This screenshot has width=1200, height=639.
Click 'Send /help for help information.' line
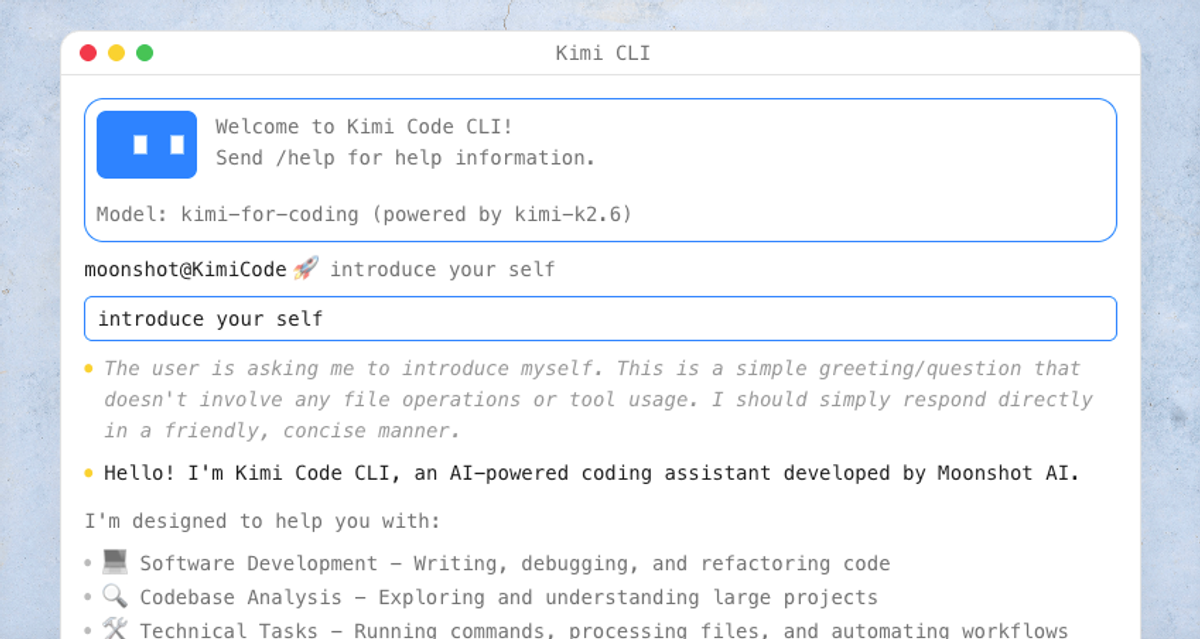[x=405, y=158]
